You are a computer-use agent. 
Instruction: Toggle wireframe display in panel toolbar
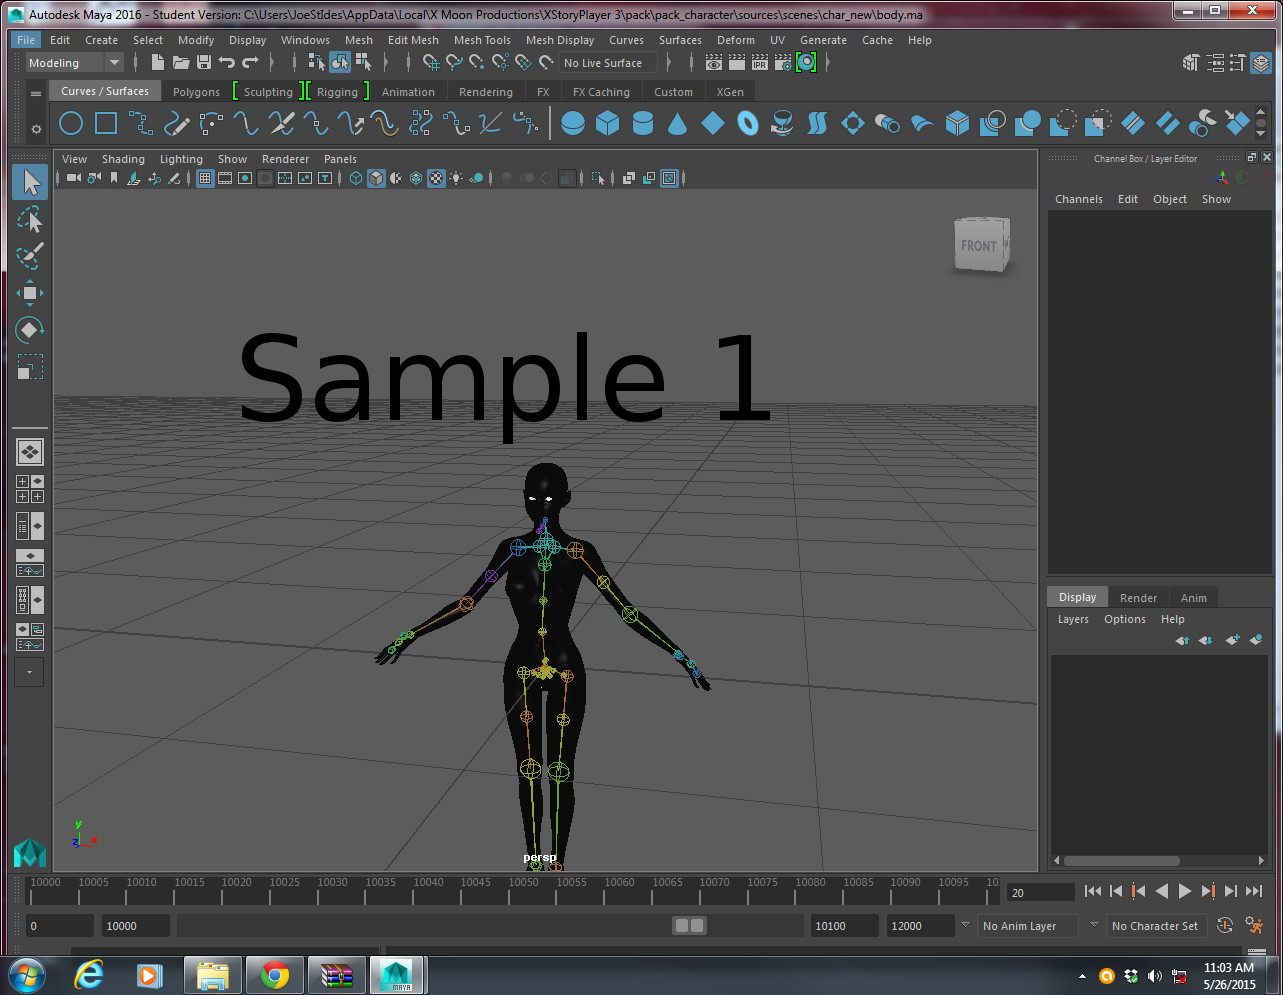[356, 178]
